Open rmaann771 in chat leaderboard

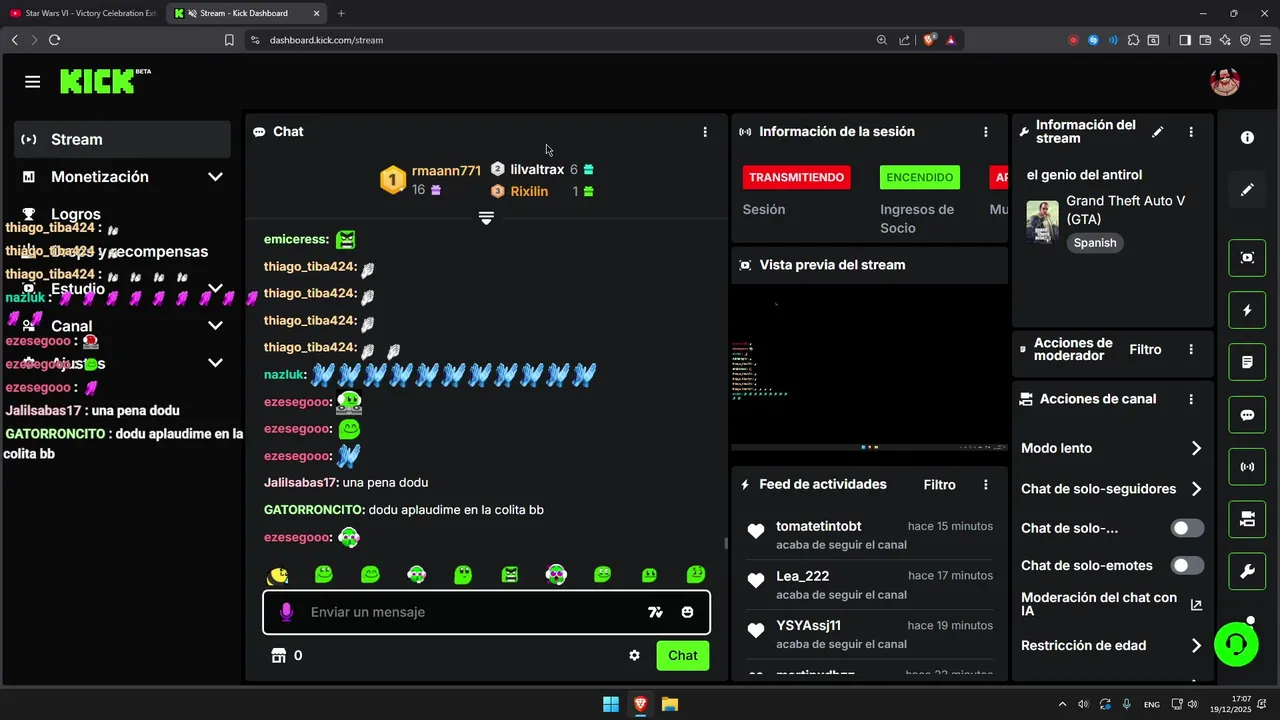446,171
